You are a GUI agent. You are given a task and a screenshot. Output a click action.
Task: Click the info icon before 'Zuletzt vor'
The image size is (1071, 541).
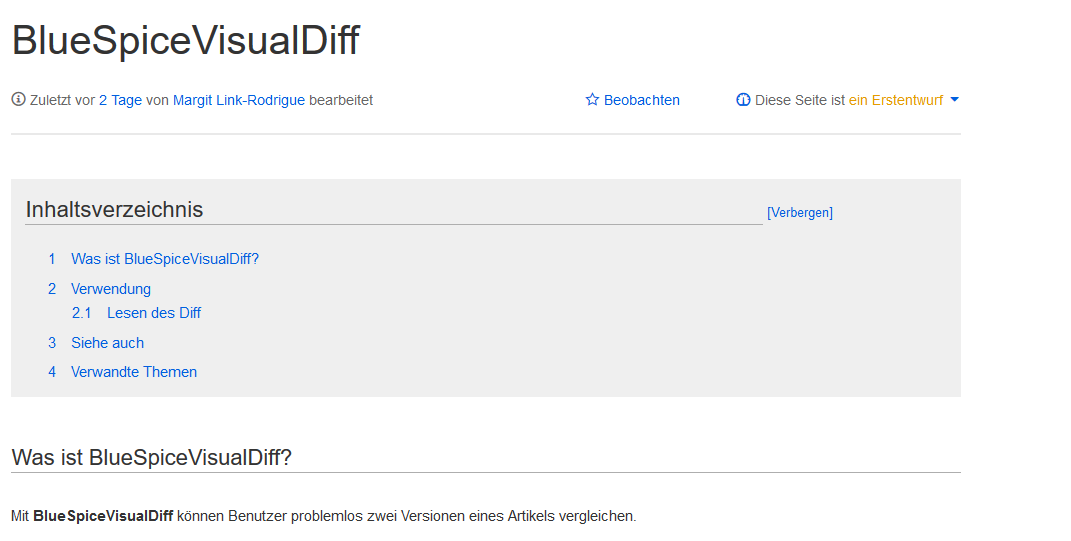click(18, 100)
